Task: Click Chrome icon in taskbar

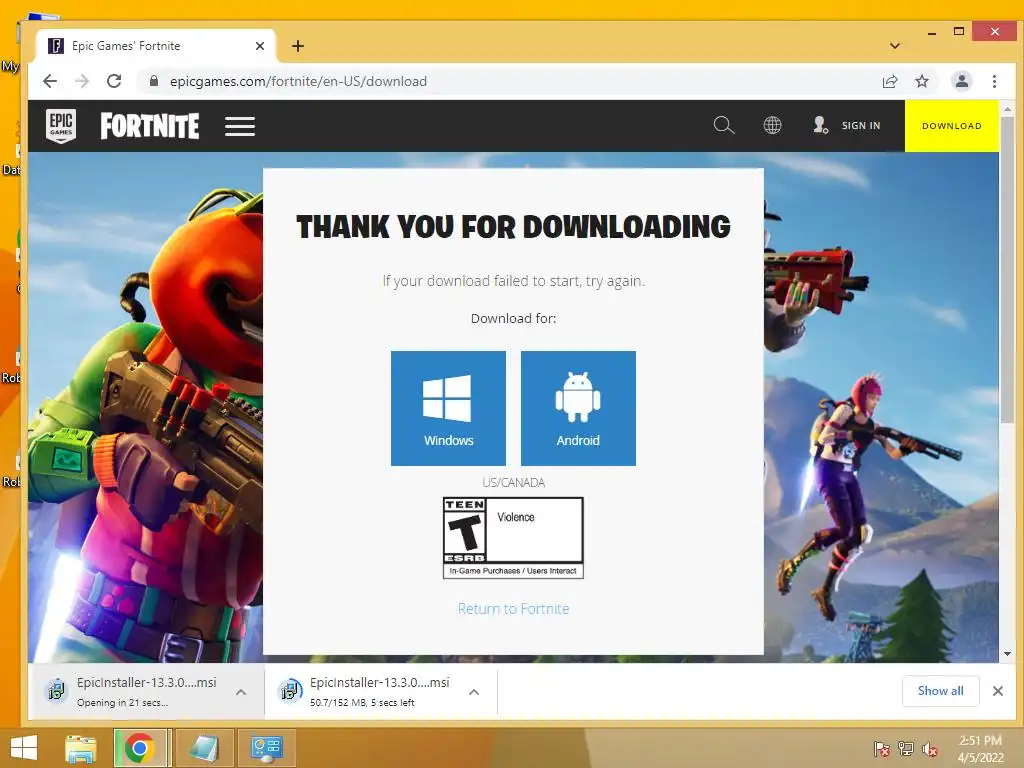Action: pos(139,748)
